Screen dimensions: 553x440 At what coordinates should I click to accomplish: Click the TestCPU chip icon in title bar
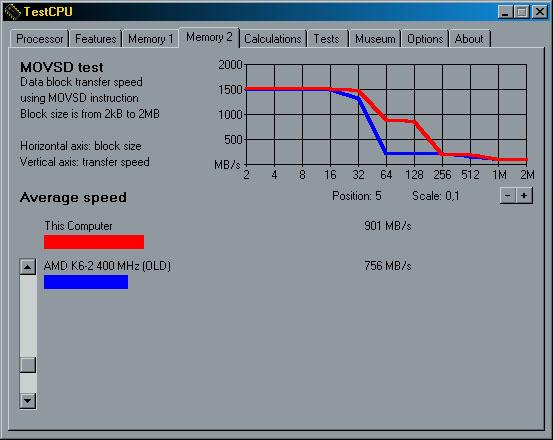tap(13, 12)
